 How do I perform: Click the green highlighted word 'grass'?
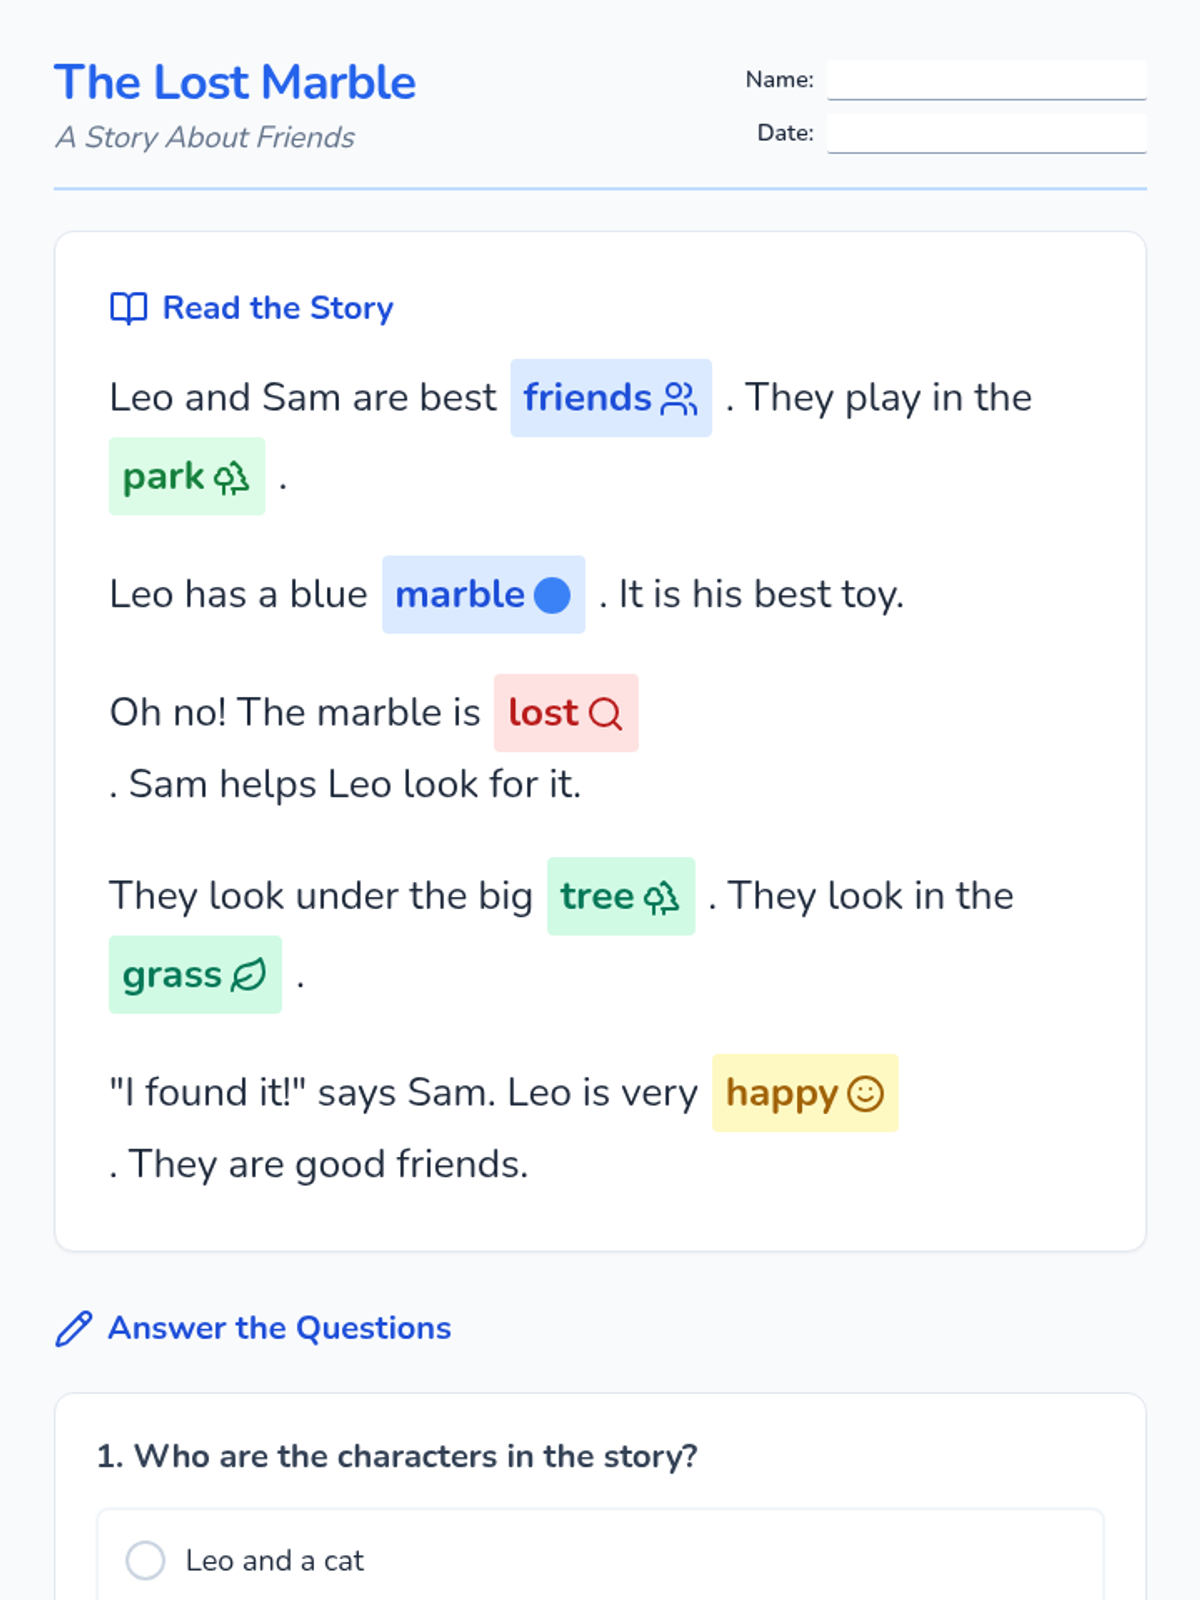pyautogui.click(x=172, y=975)
